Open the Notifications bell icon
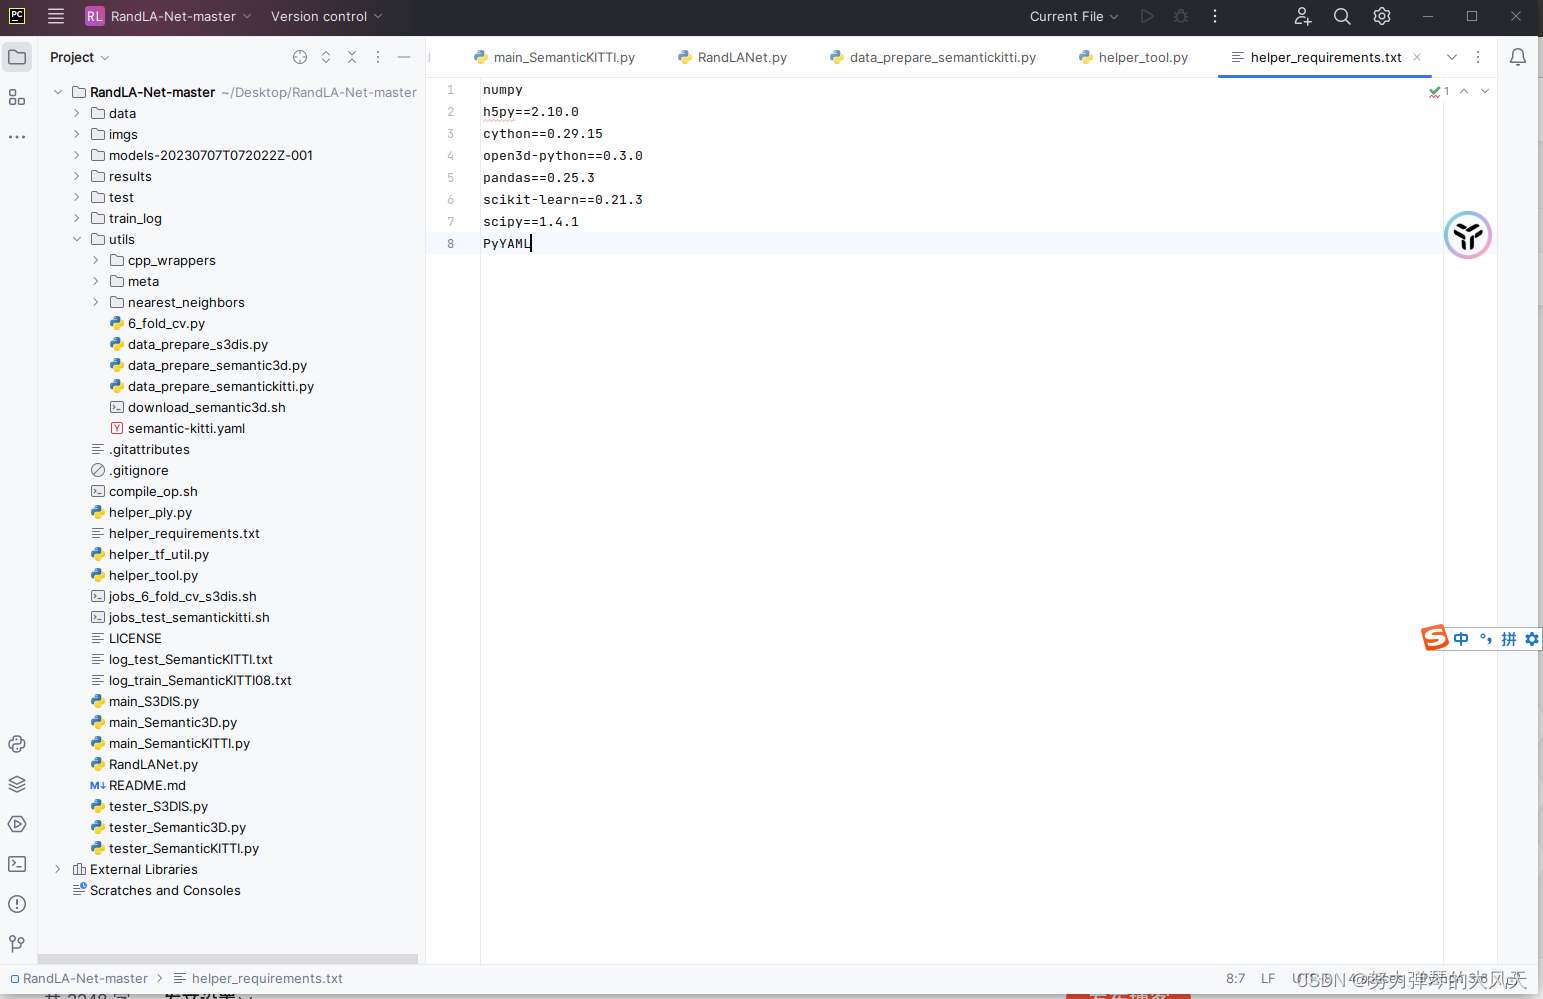 1518,56
